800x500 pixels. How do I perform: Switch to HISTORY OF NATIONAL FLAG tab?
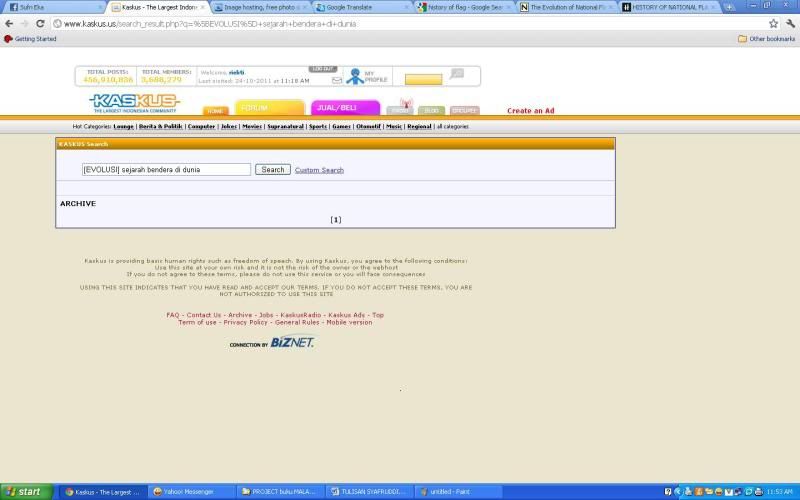click(x=669, y=7)
